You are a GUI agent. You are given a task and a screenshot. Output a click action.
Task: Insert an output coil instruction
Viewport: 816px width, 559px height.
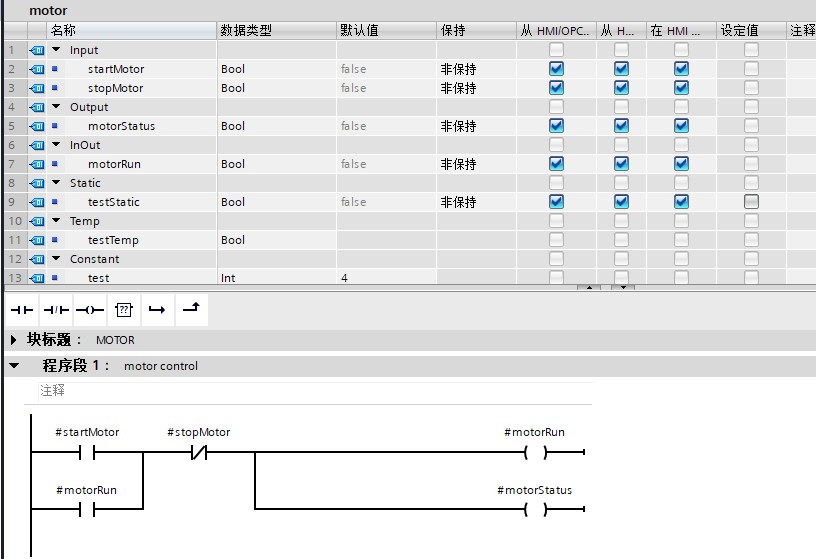pyautogui.click(x=90, y=310)
